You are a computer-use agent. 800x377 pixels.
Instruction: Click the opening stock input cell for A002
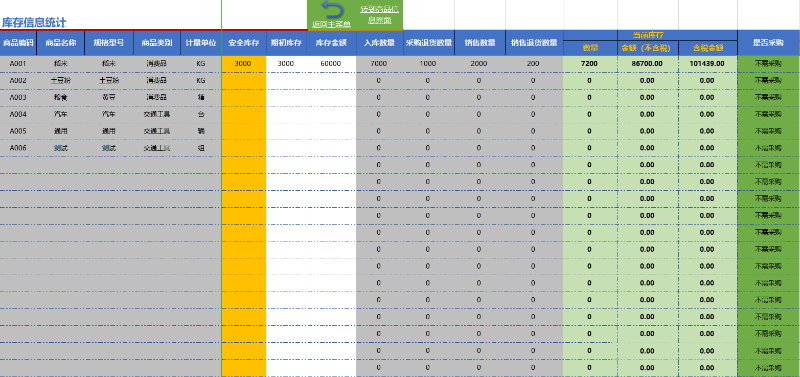[x=286, y=81]
